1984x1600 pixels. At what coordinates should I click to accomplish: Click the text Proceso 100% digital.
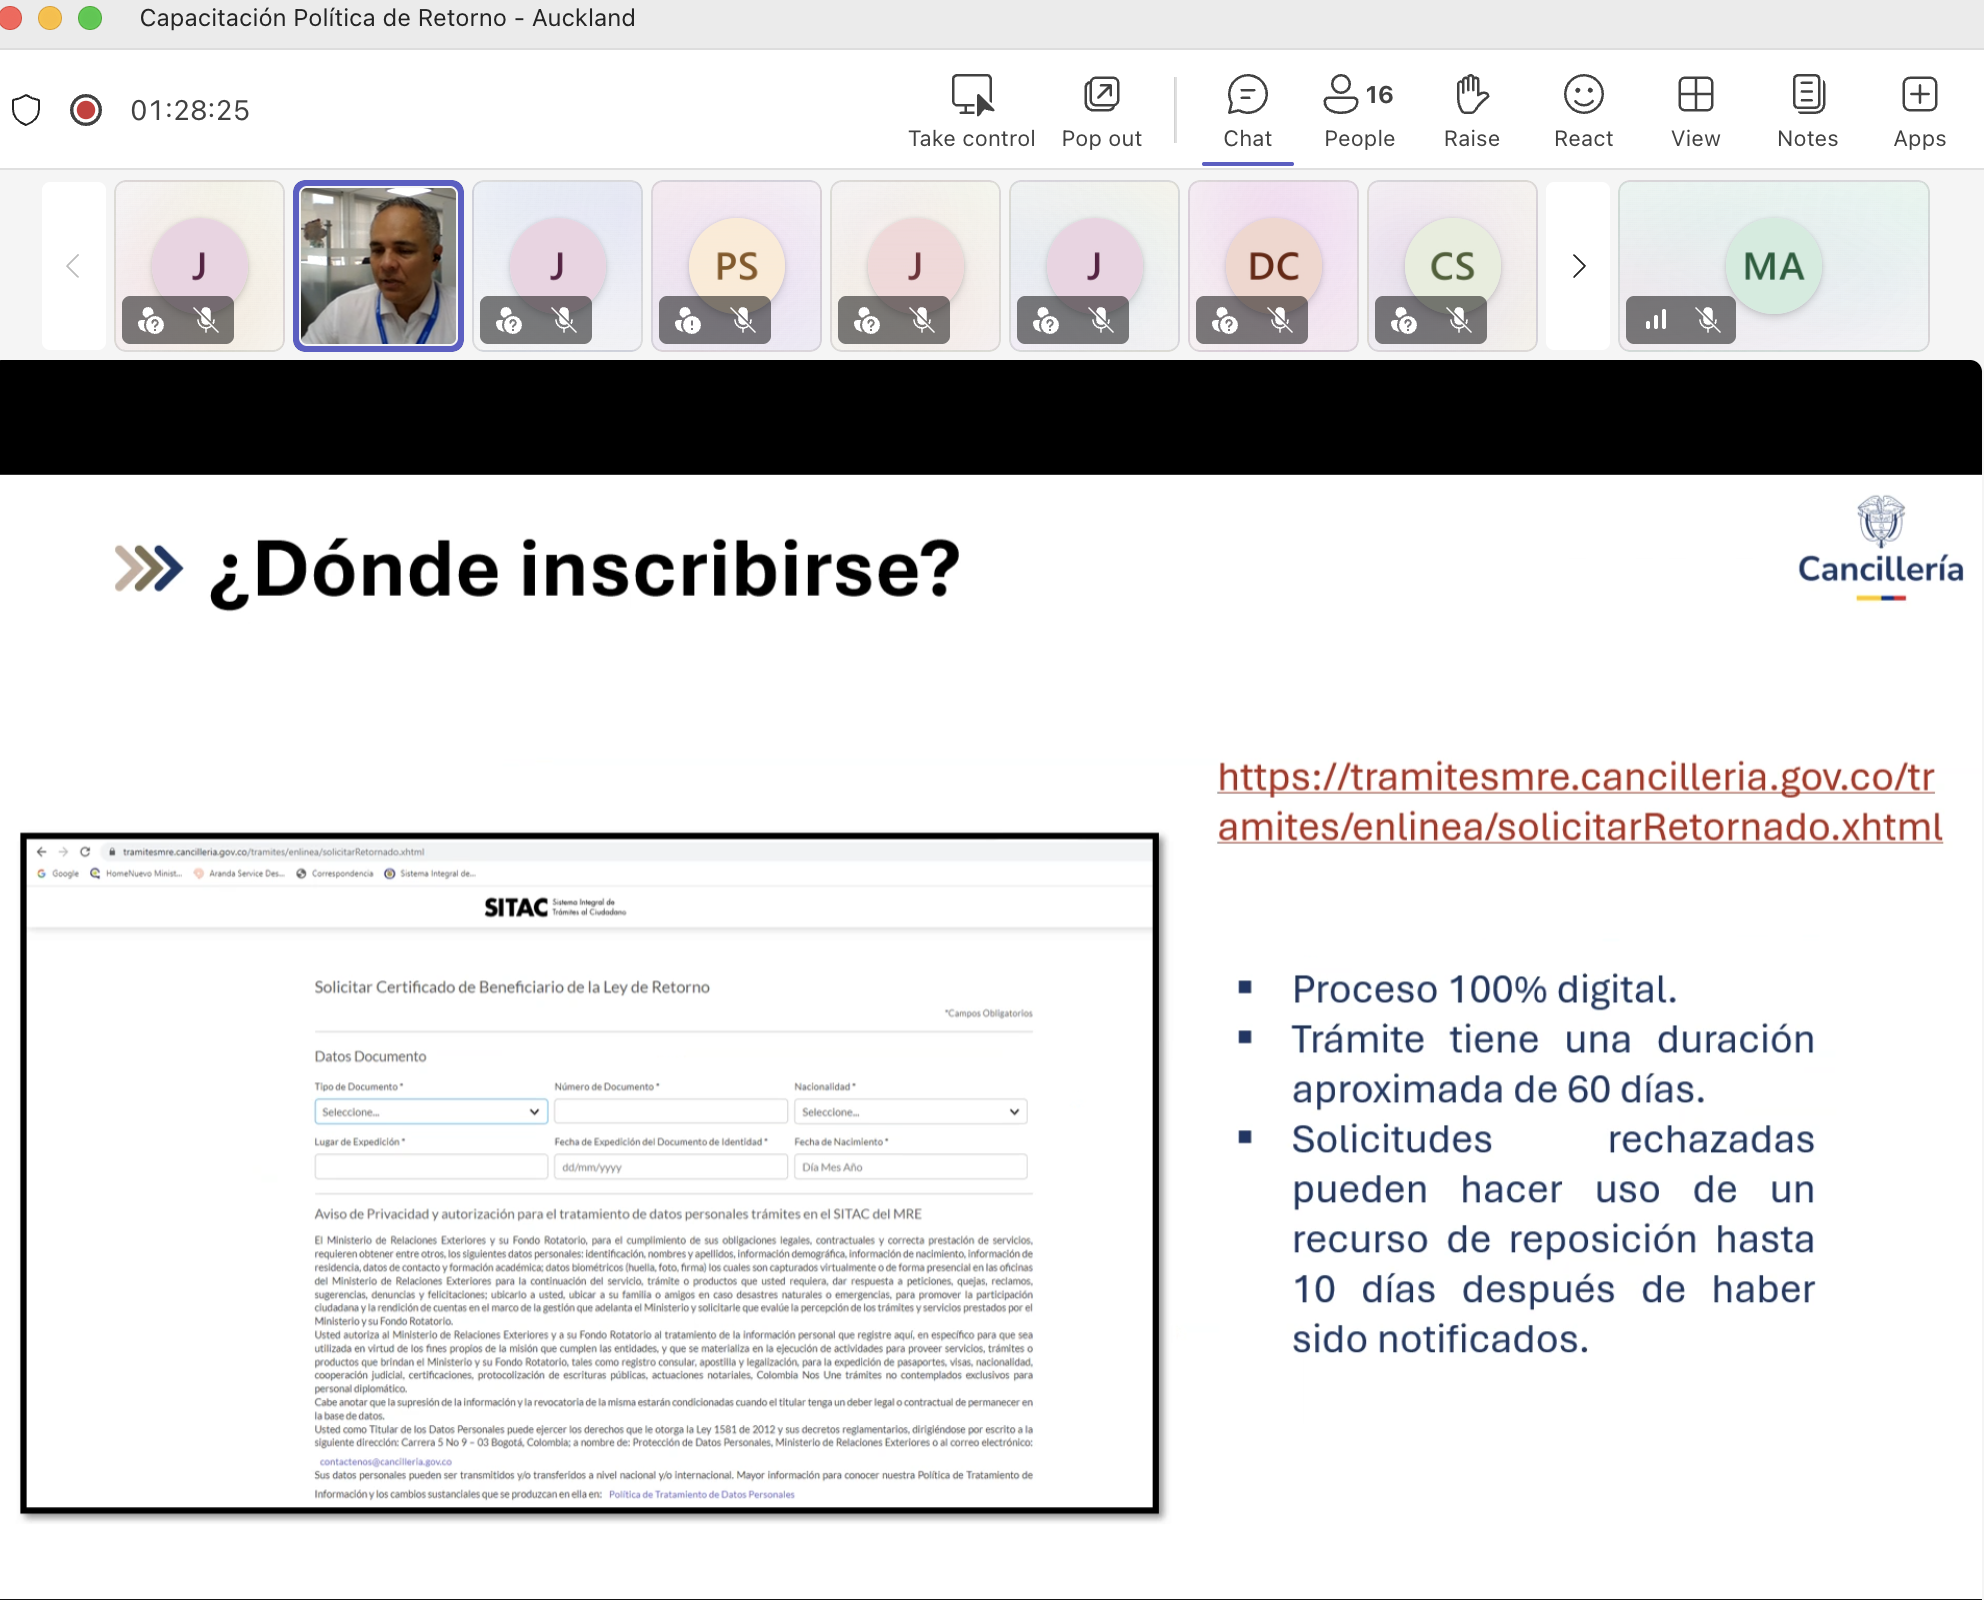(1484, 989)
